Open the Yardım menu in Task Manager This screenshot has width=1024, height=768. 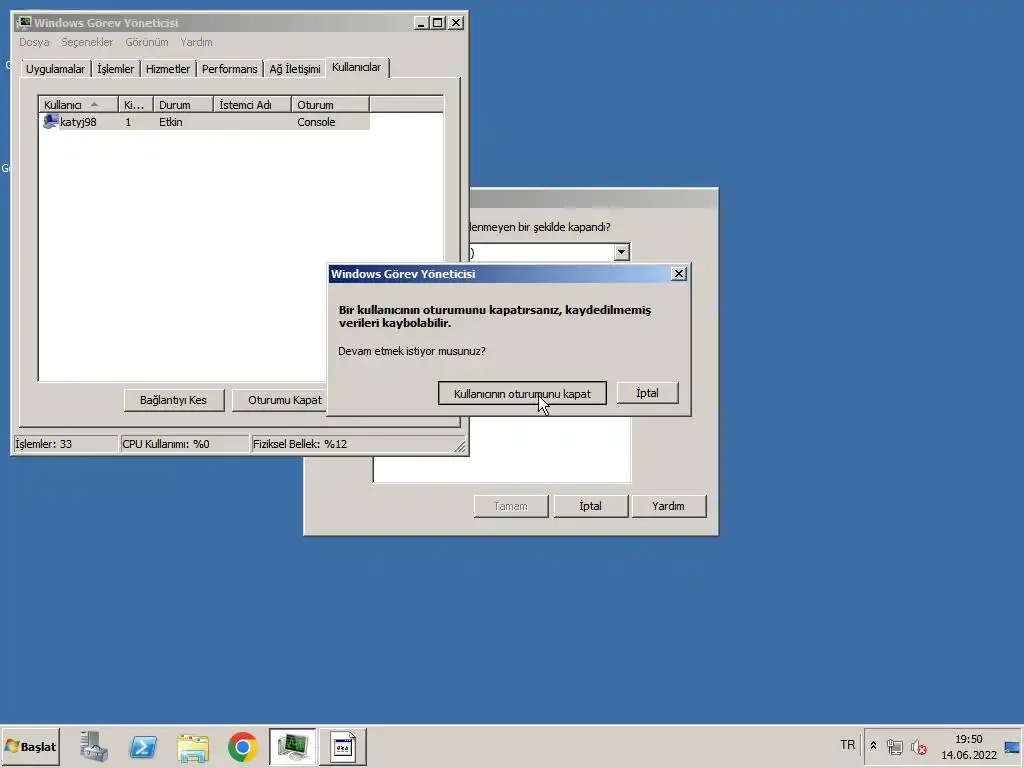[196, 42]
